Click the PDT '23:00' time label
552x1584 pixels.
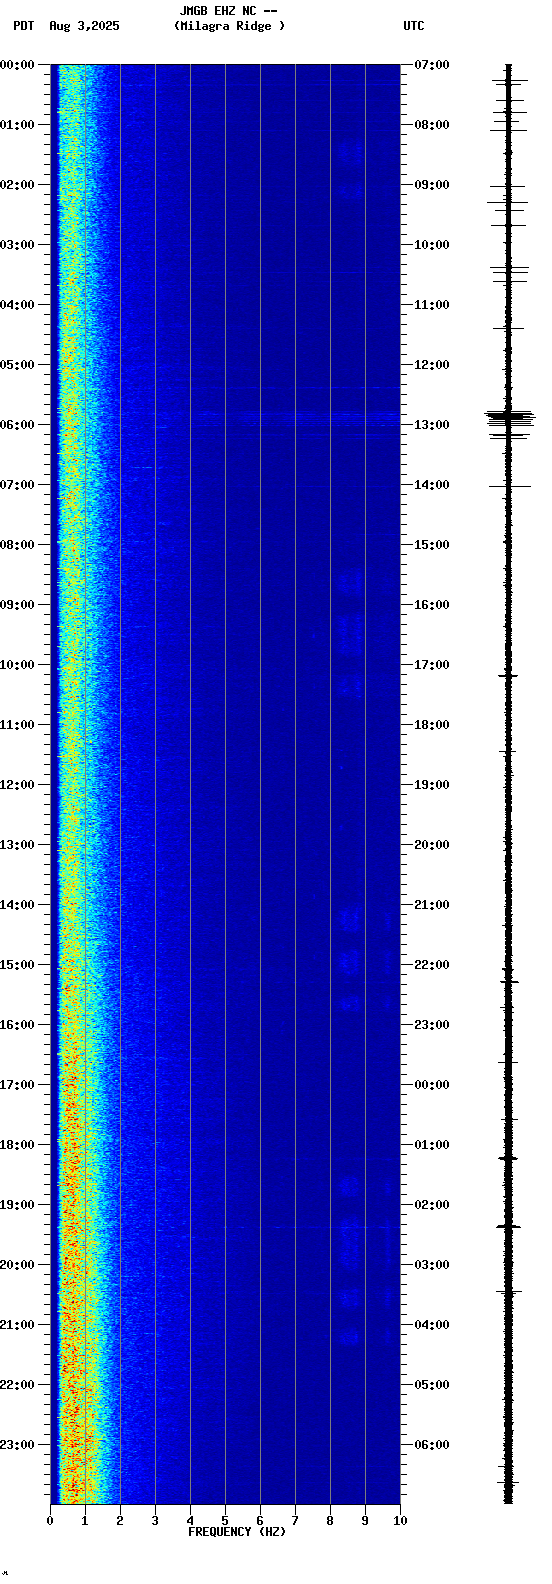[x=17, y=1445]
